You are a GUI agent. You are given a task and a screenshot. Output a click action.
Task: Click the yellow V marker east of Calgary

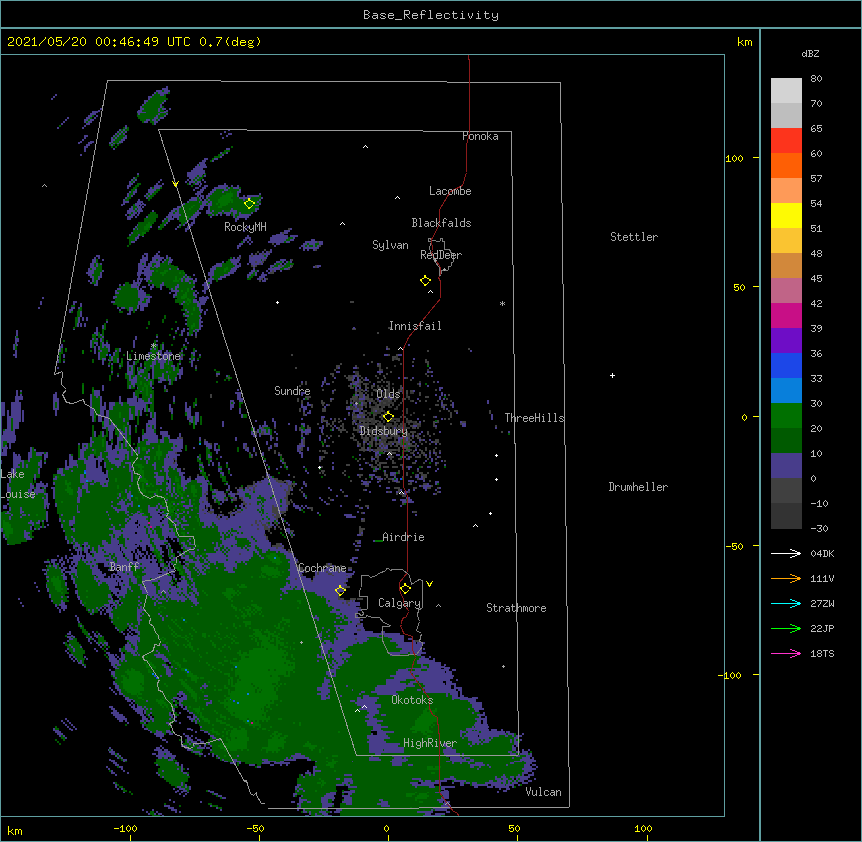click(429, 584)
